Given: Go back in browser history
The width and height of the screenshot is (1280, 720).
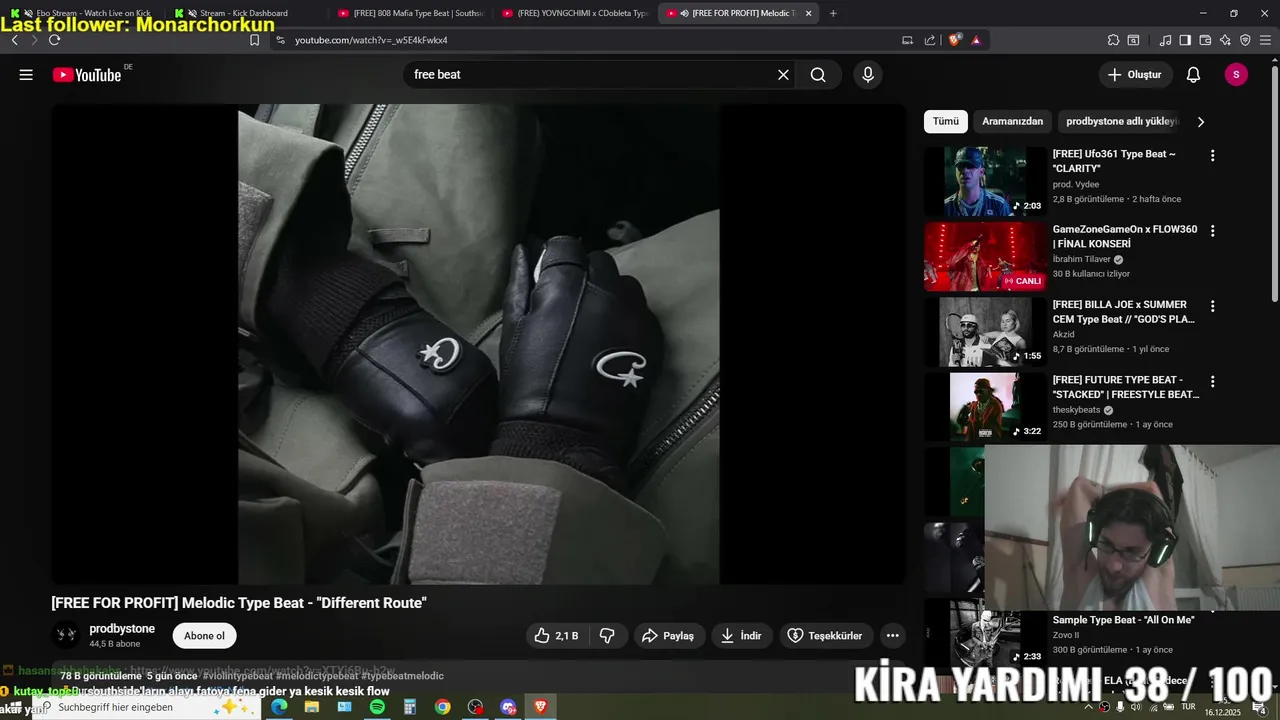Looking at the screenshot, I should [x=15, y=40].
